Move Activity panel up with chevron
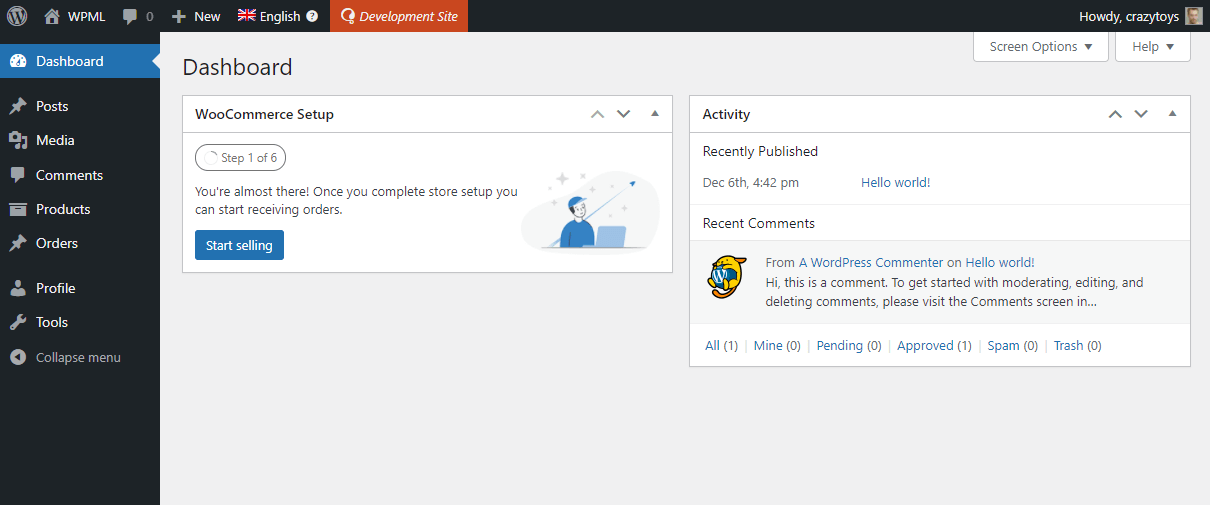 (x=1115, y=114)
